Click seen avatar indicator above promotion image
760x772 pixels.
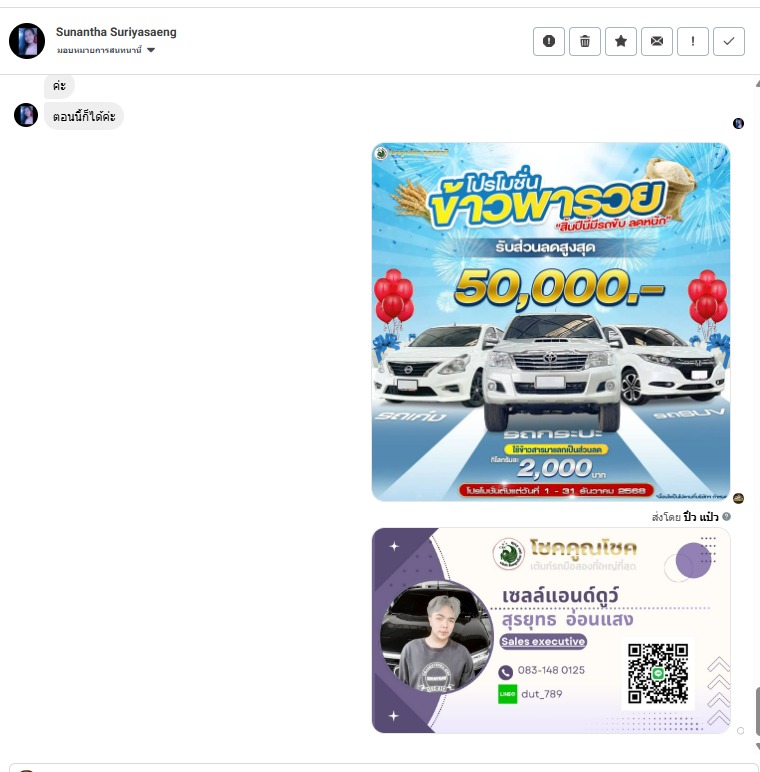pos(738,123)
